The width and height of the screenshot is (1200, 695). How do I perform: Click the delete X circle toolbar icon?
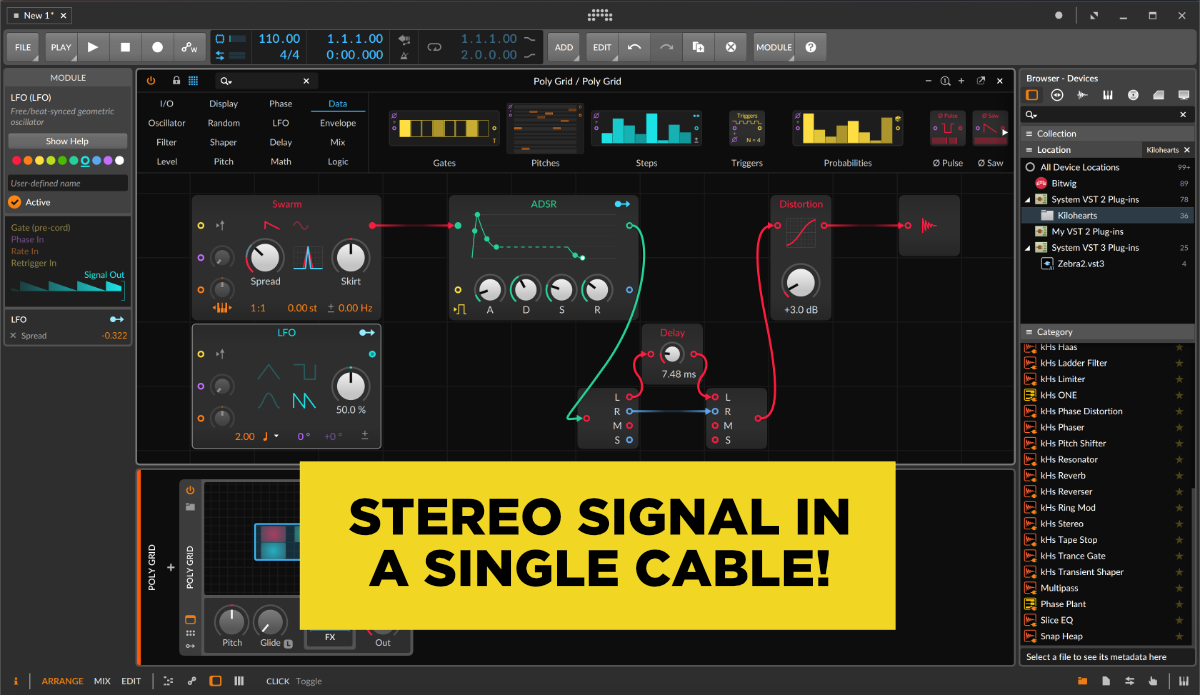pos(730,47)
